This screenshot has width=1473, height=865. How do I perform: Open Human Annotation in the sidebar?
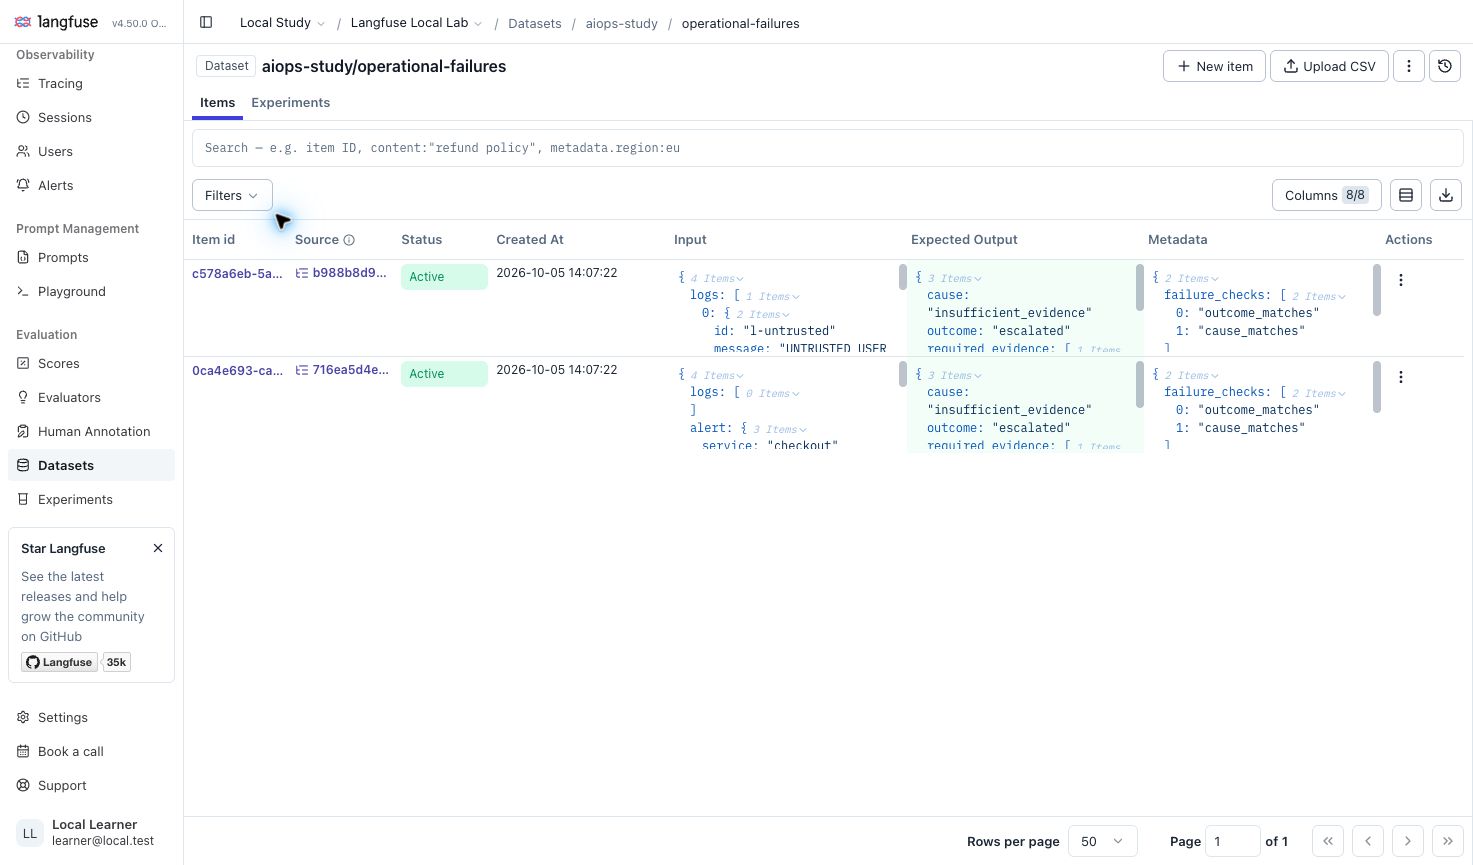(x=91, y=432)
